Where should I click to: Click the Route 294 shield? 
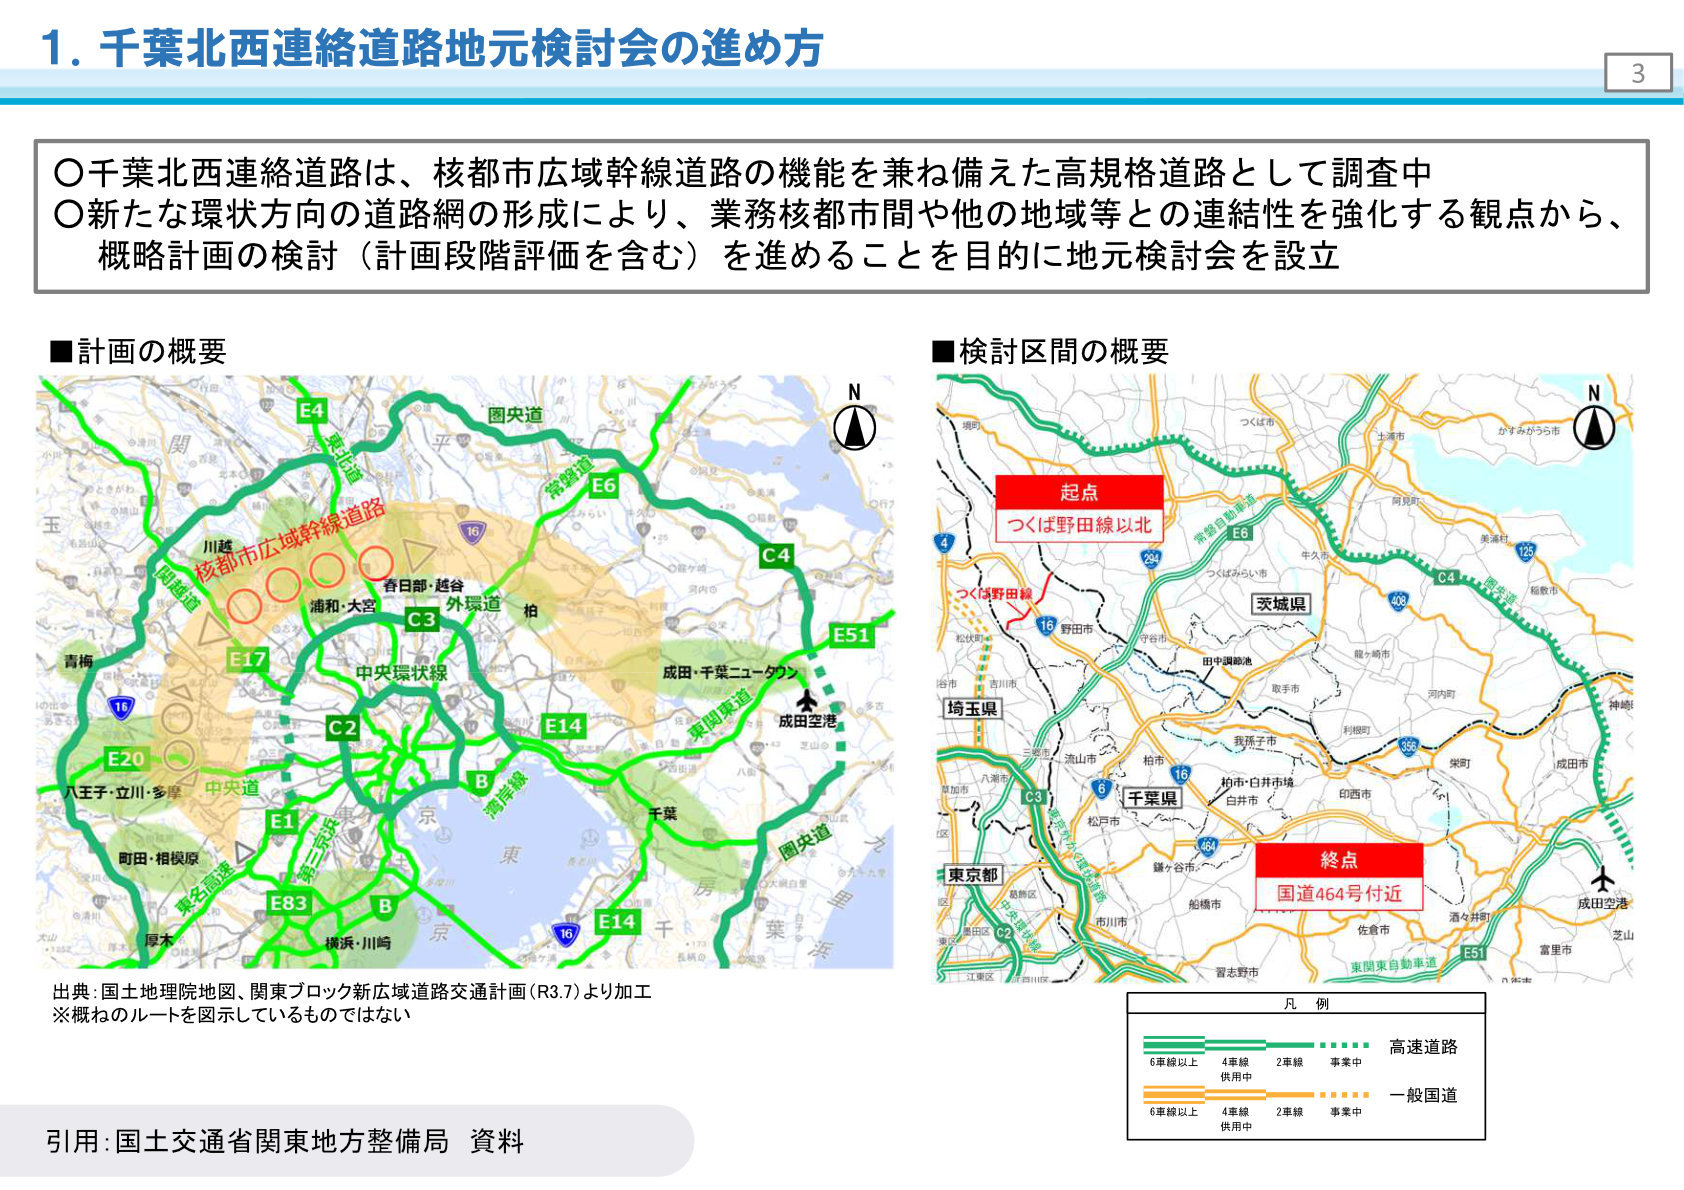pyautogui.click(x=1151, y=558)
